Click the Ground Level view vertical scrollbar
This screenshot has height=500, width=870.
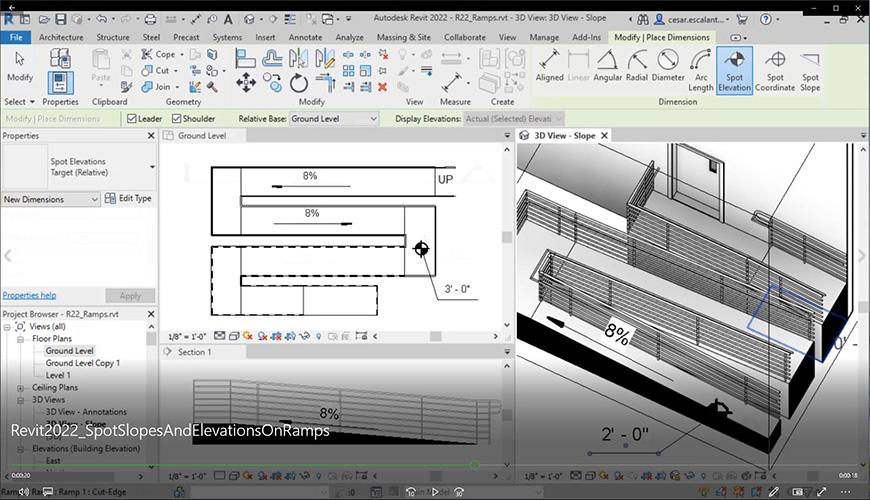point(507,237)
